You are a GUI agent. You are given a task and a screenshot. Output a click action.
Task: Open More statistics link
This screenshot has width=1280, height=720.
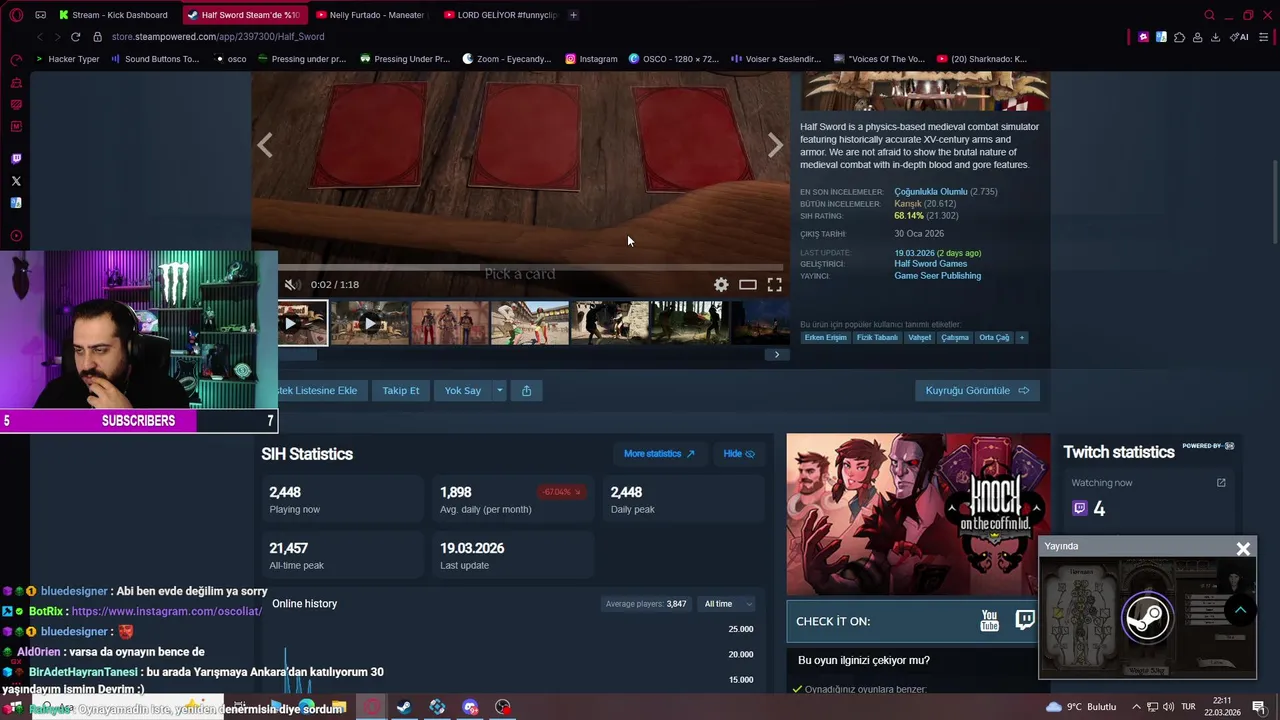[x=659, y=454]
